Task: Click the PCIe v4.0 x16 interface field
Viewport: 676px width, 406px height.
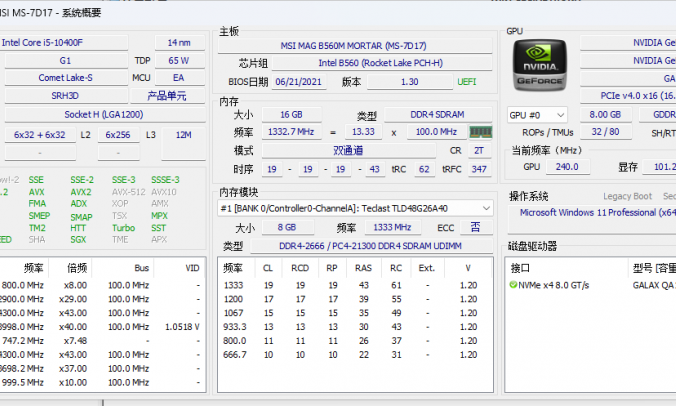Action: point(628,96)
